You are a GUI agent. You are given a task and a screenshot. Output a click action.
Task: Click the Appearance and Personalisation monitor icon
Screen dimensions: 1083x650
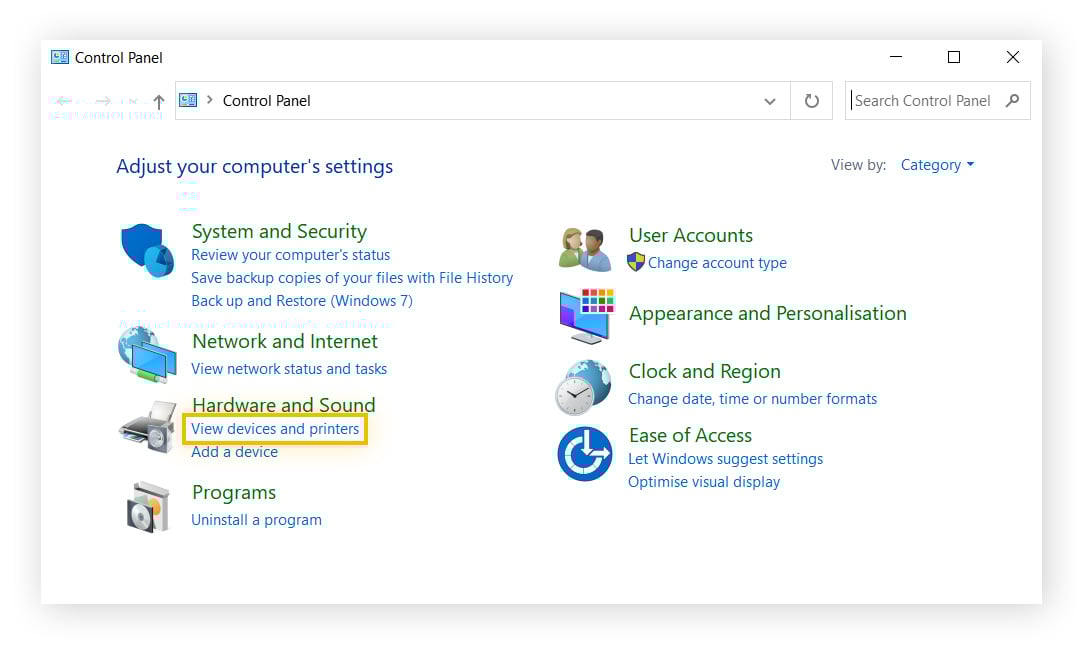coord(585,316)
